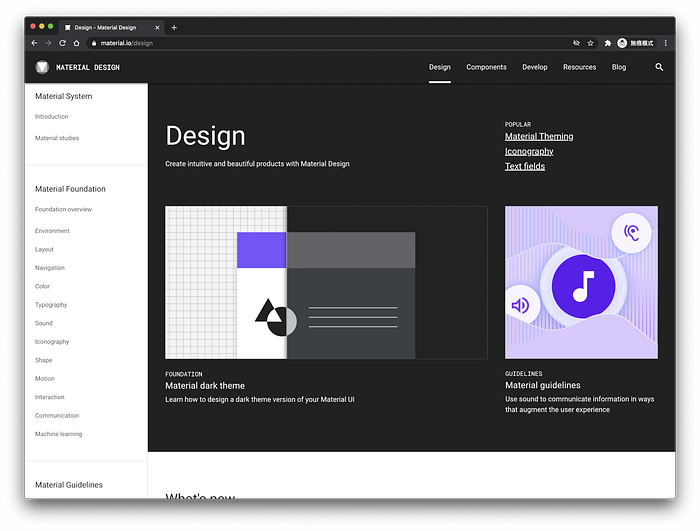Open a new tab with the plus icon
Image resolution: width=700 pixels, height=531 pixels.
[x=174, y=28]
